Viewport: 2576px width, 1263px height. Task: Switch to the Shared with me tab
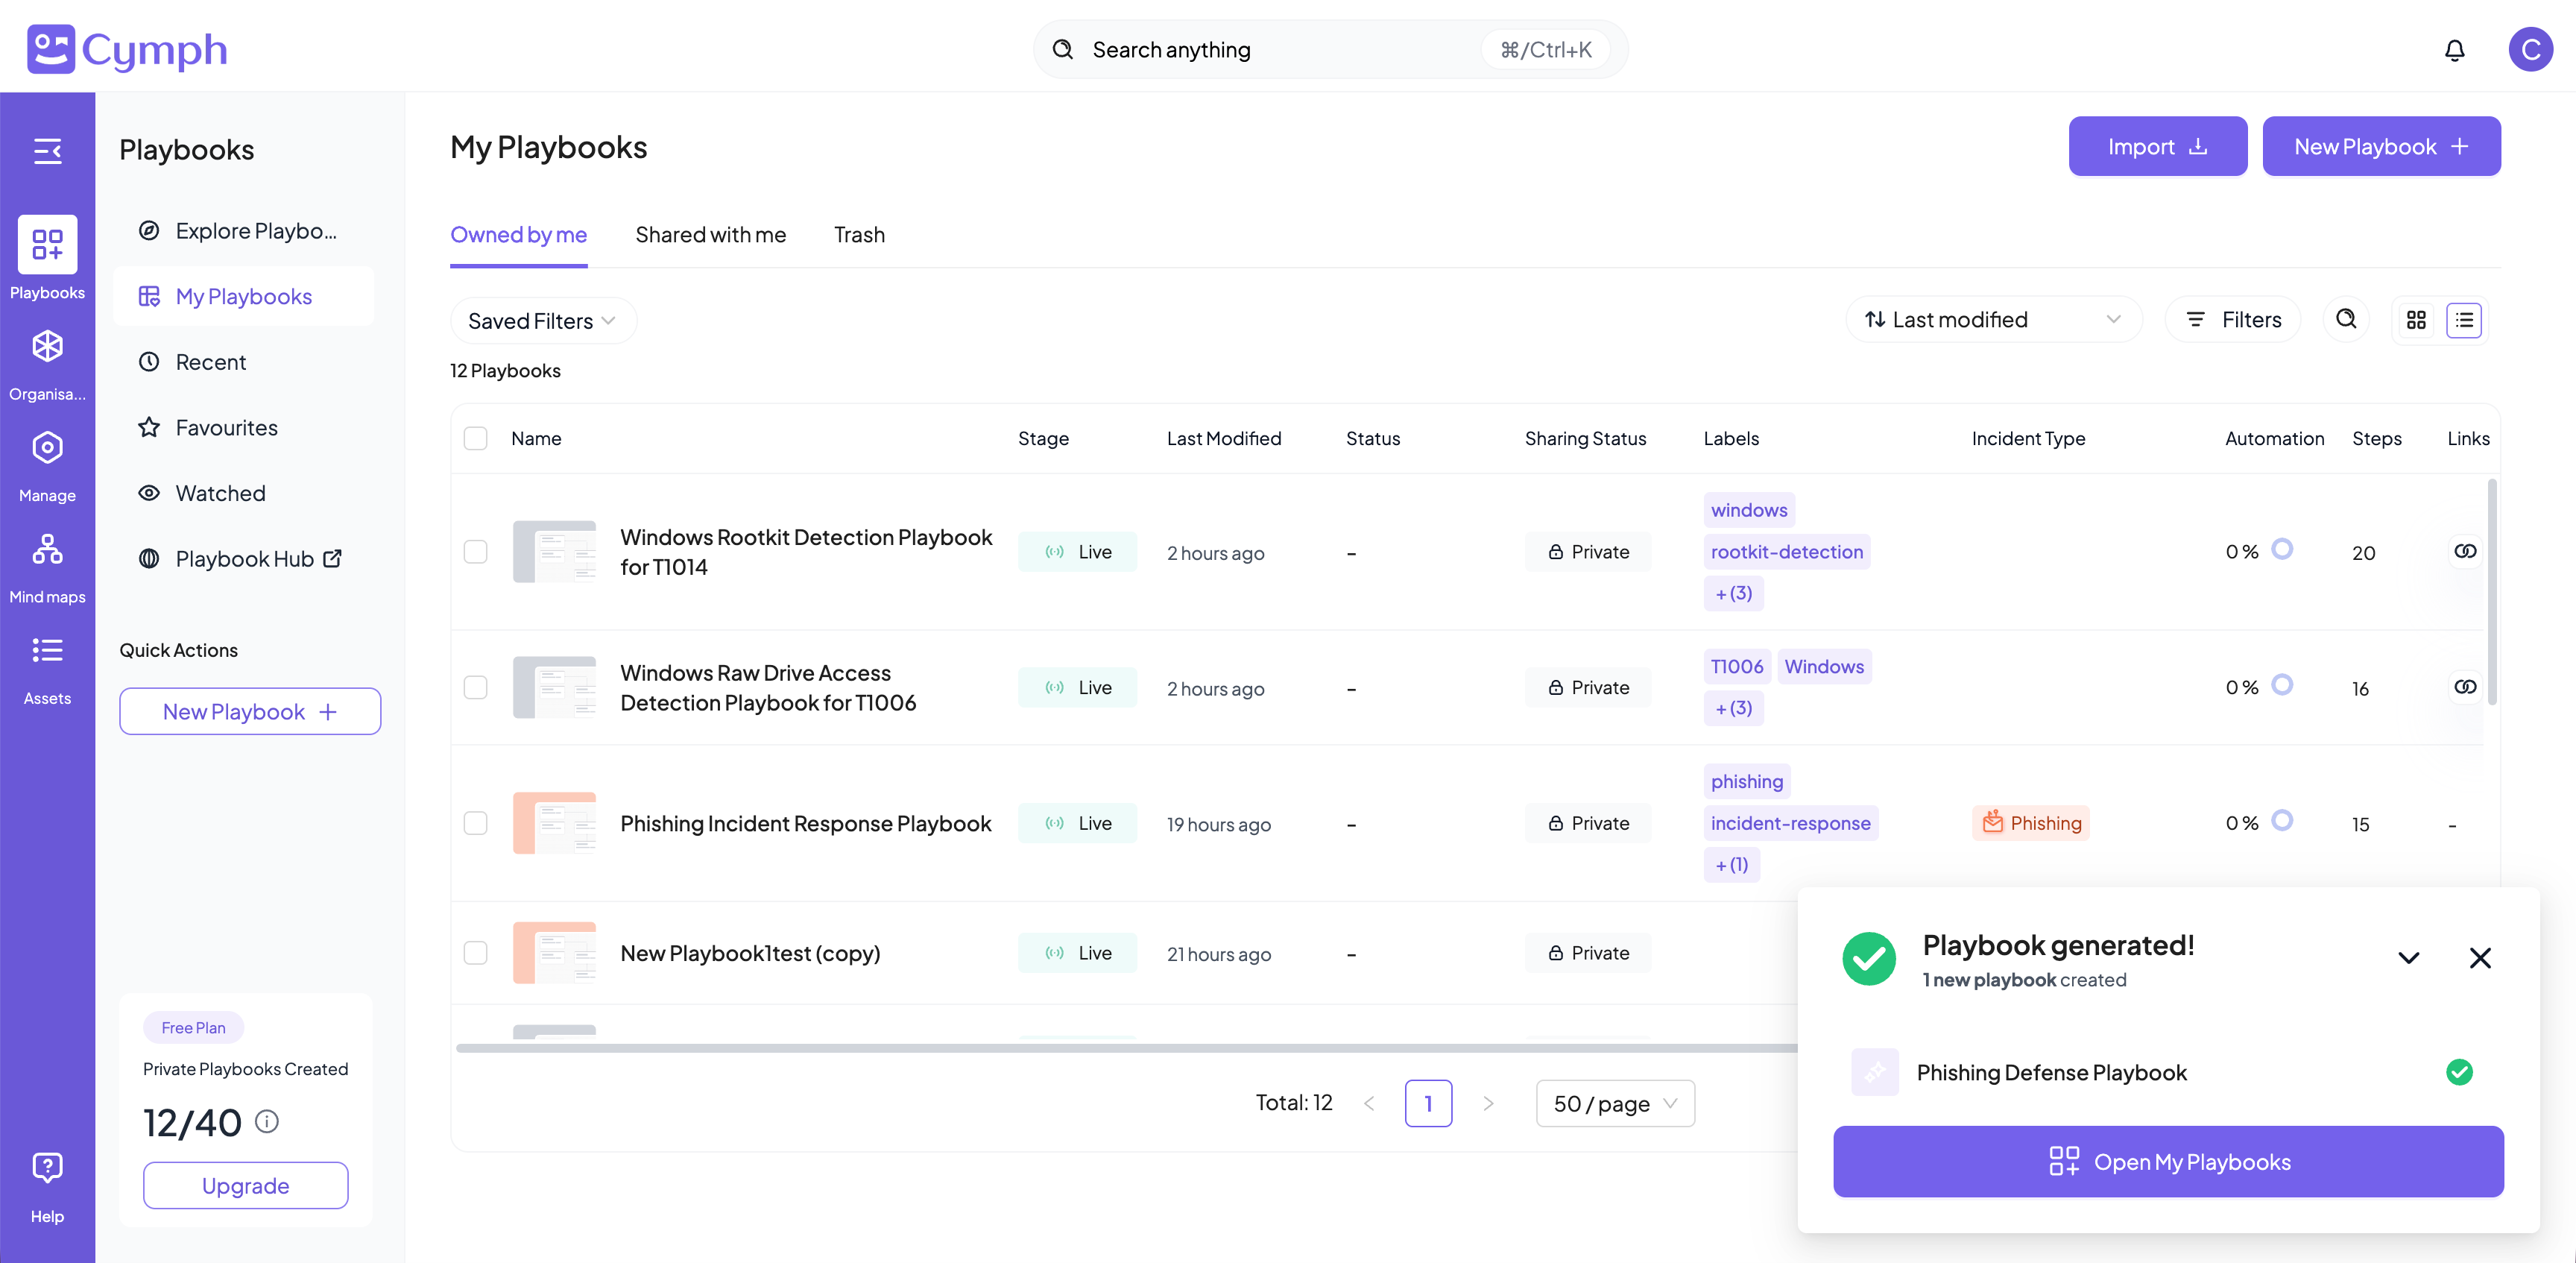(710, 235)
